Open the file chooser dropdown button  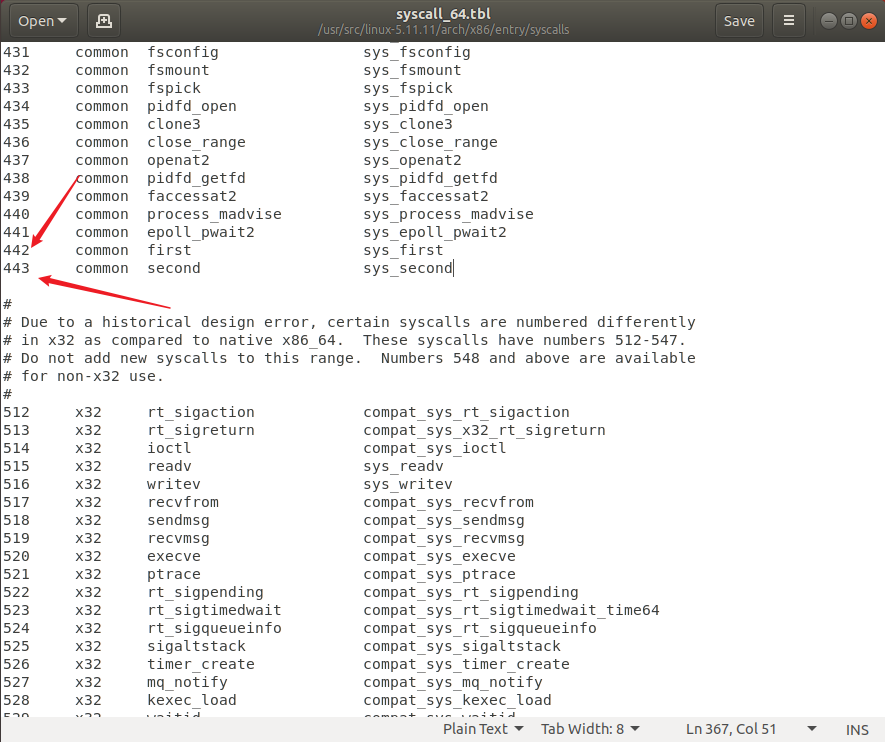click(43, 21)
